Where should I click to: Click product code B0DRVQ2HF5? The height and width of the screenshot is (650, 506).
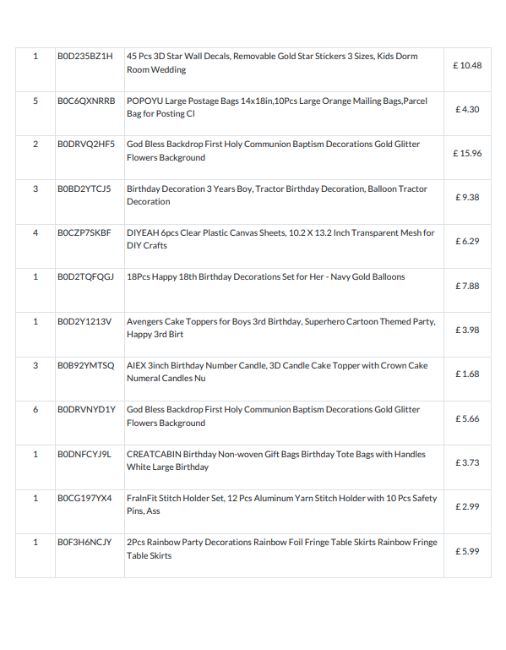click(x=86, y=144)
